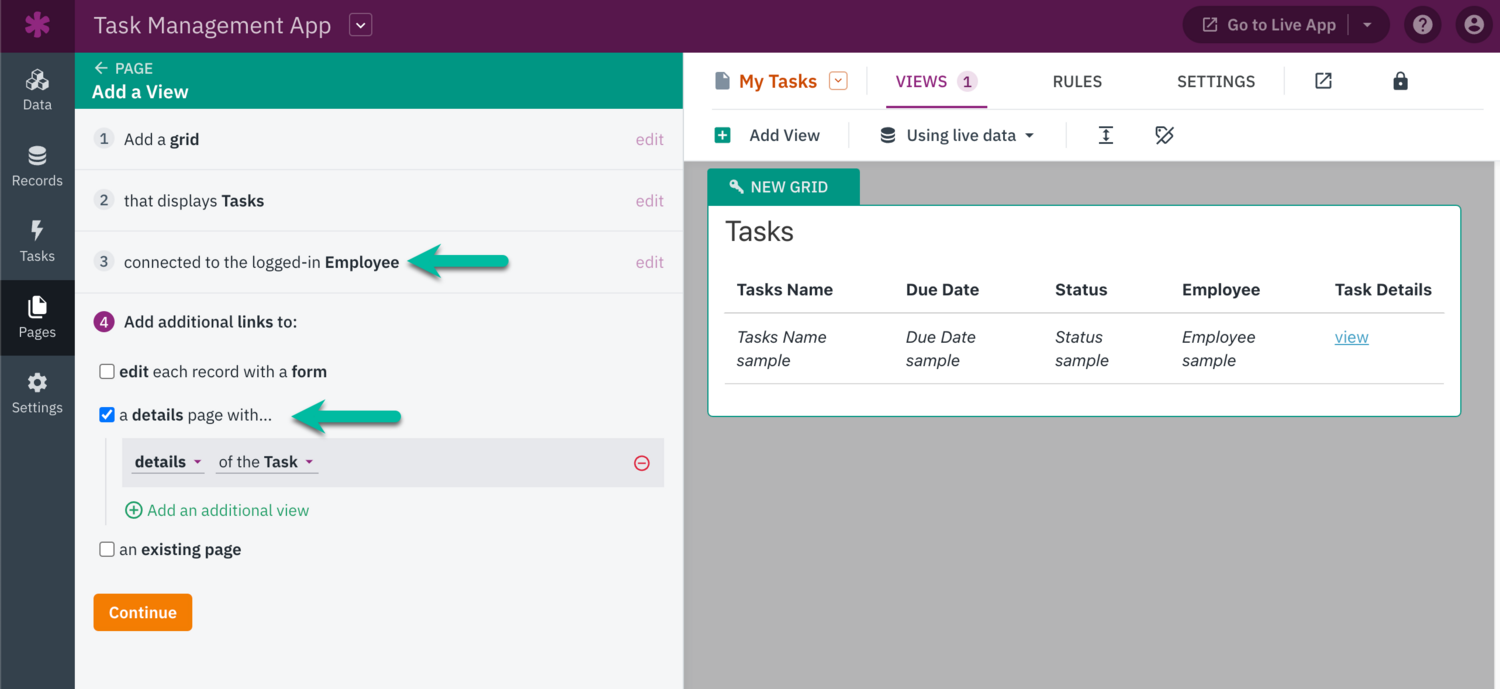The image size is (1500, 689).
Task: Enable linking to an existing page
Action: click(x=107, y=549)
